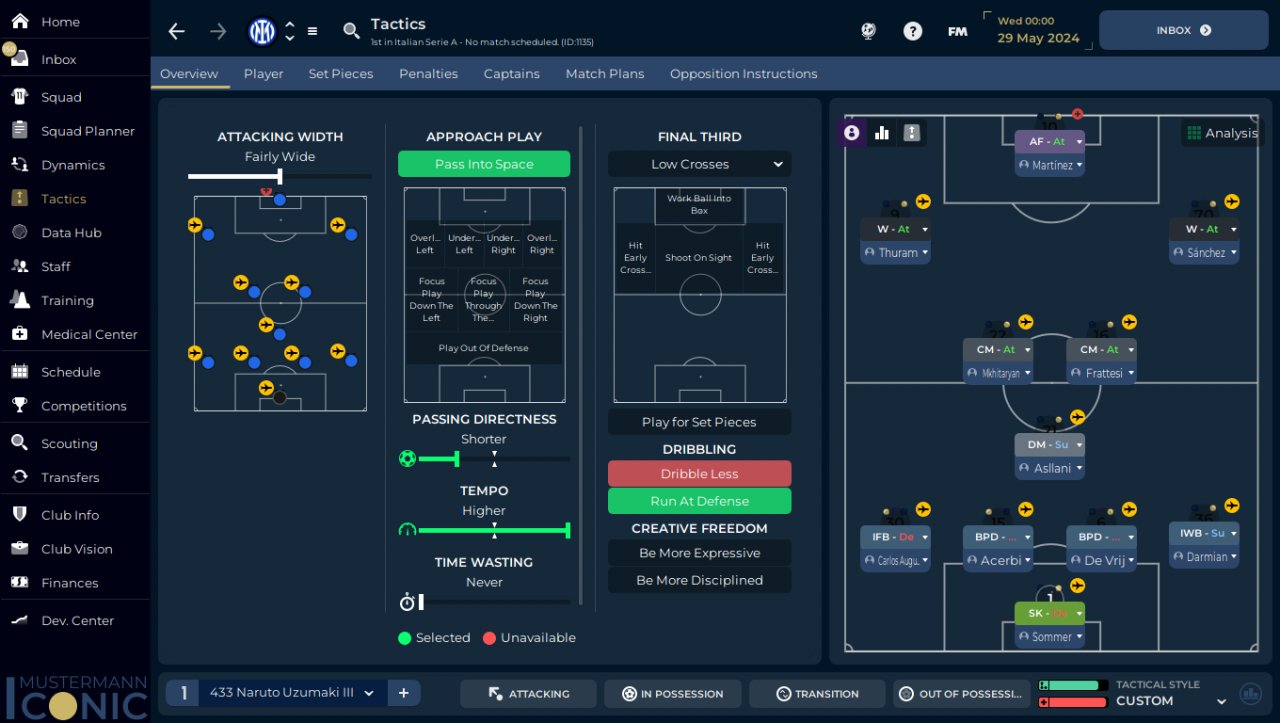Open the Home screen from the sidebar
1280x723 pixels.
coord(60,22)
